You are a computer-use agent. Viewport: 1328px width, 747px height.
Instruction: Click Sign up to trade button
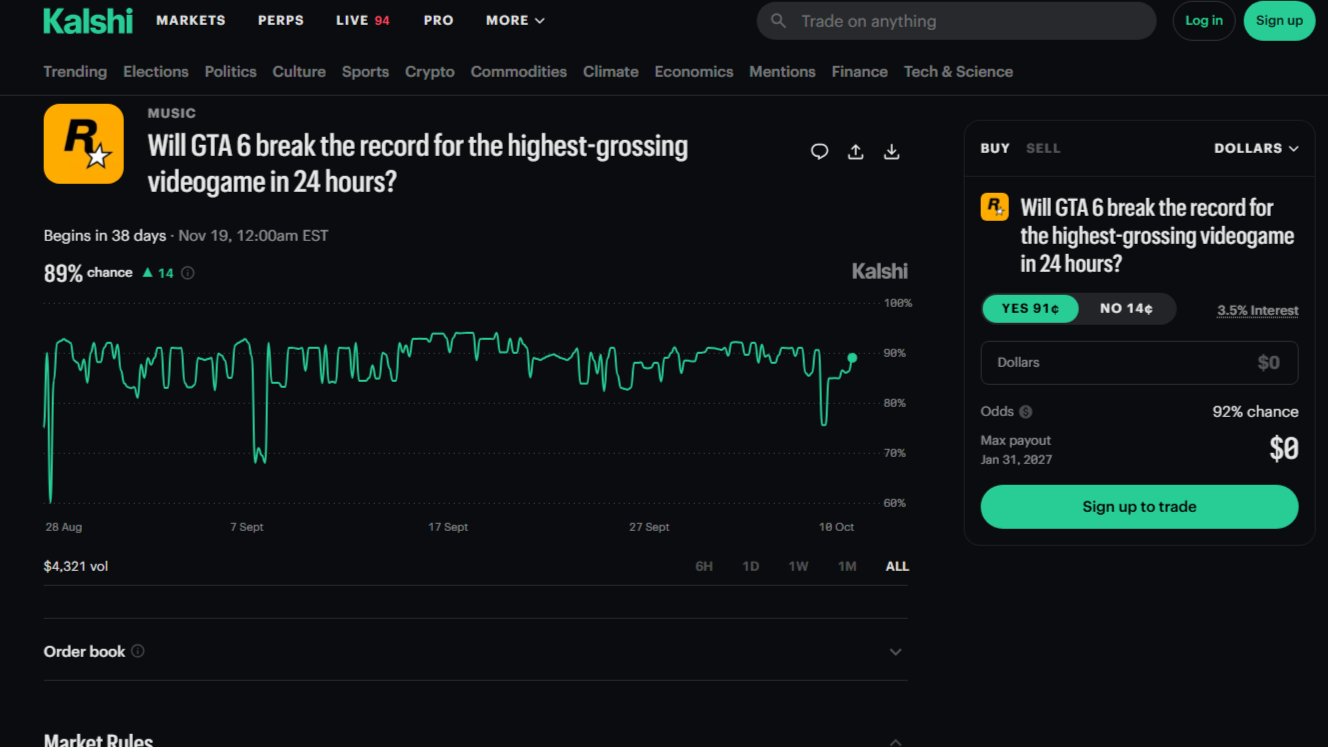tap(1139, 507)
